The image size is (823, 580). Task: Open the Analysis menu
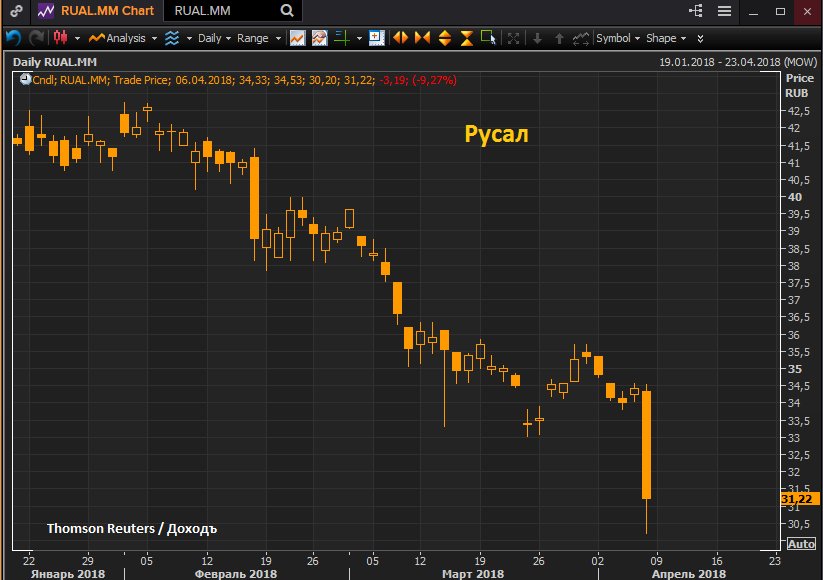coord(117,38)
